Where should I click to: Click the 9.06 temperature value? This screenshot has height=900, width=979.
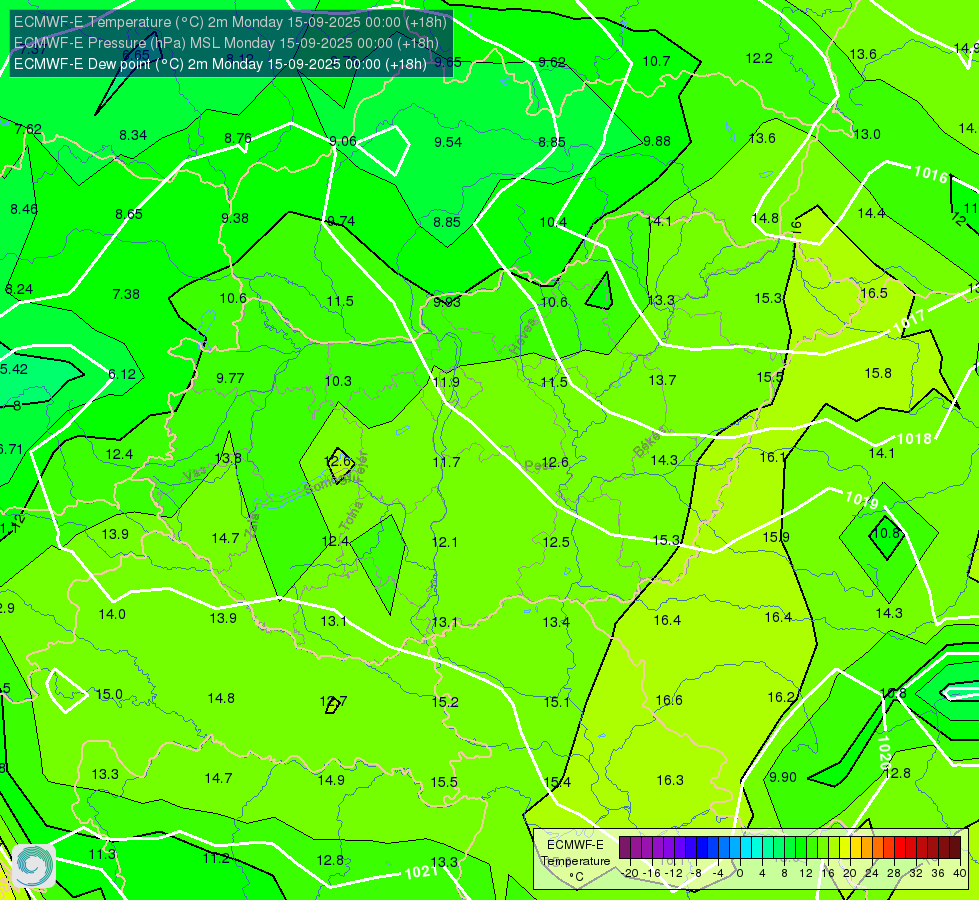point(343,141)
